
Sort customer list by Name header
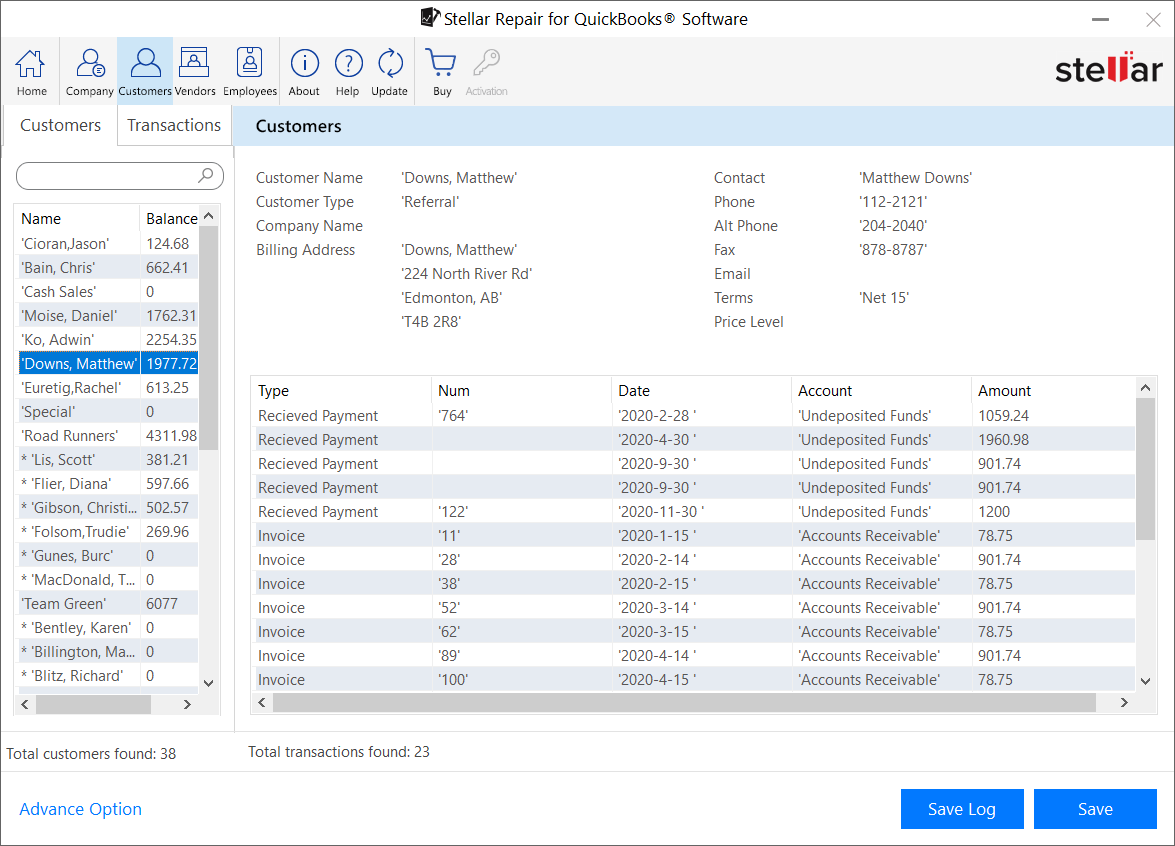pyautogui.click(x=79, y=219)
